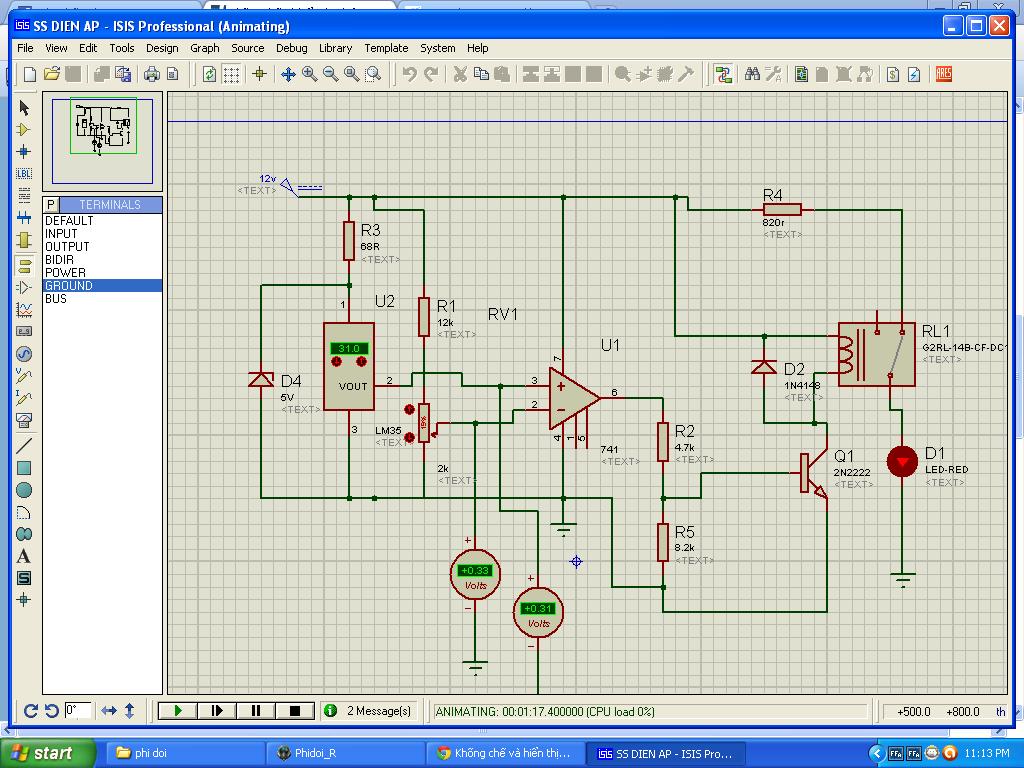Click the Wire Label mode icon

[x=24, y=174]
